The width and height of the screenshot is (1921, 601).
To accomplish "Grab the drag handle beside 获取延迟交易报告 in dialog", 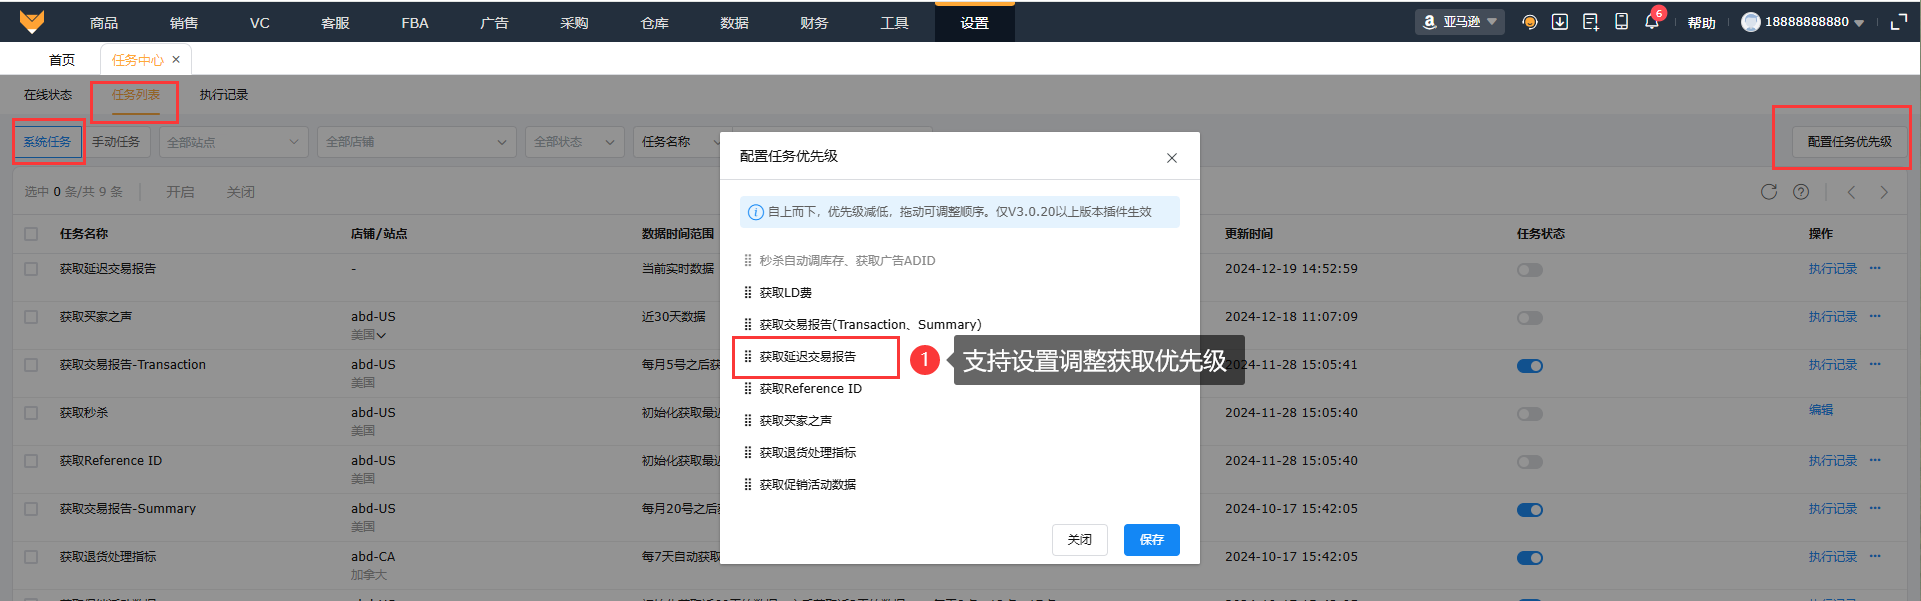I will (747, 357).
